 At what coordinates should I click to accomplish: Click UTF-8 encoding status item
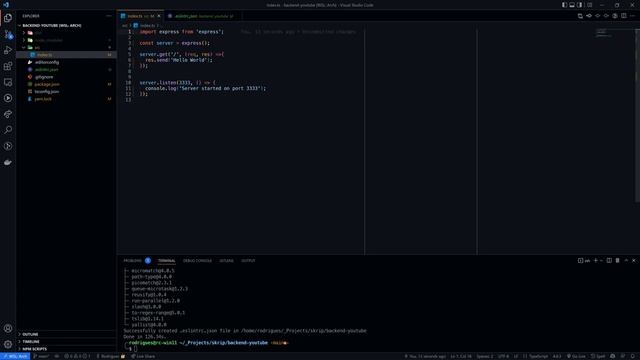tap(503, 356)
